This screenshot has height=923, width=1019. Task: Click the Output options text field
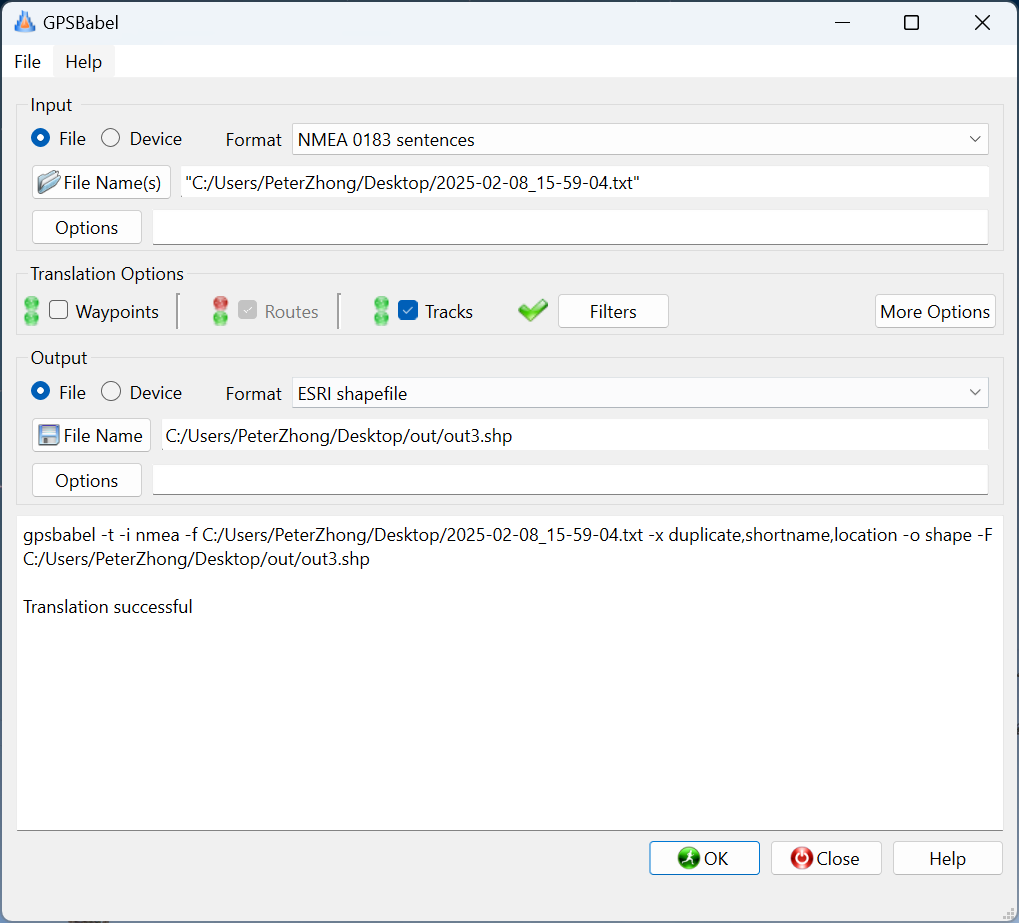click(571, 480)
